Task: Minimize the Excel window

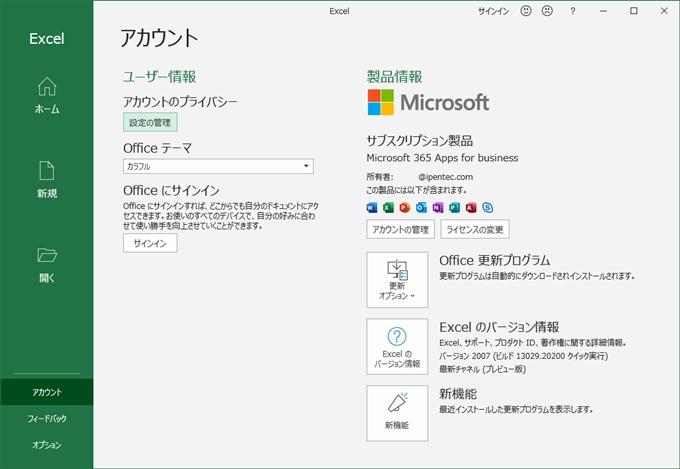Action: tap(603, 11)
